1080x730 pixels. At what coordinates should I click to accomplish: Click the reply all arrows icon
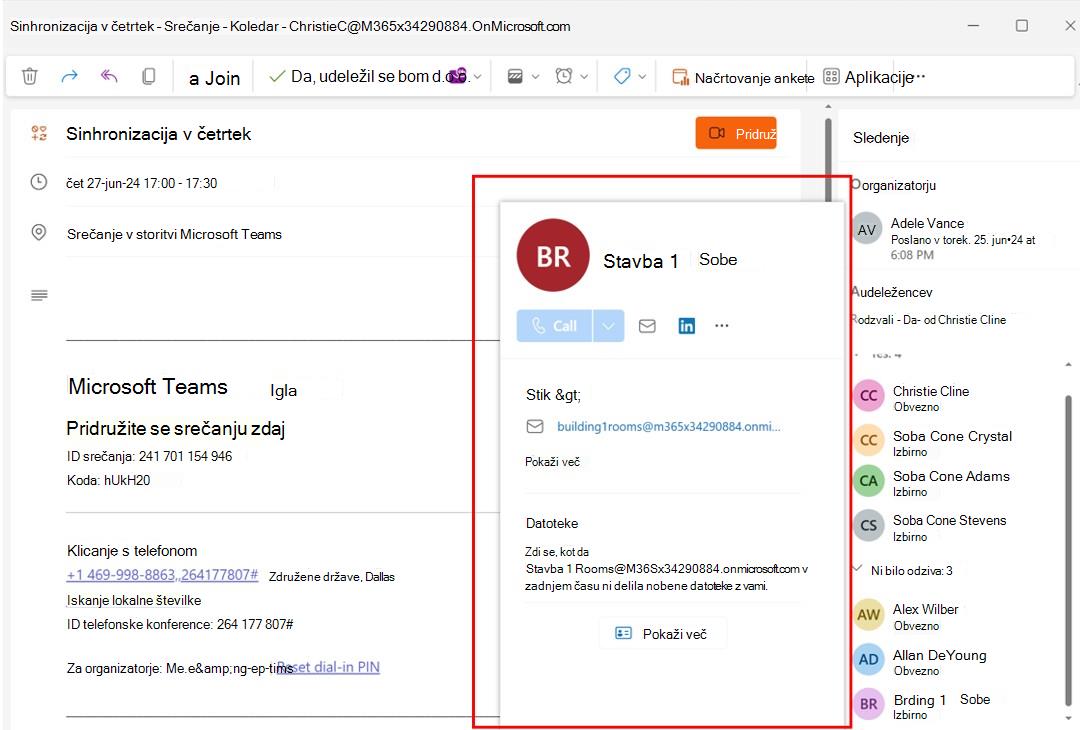point(109,76)
